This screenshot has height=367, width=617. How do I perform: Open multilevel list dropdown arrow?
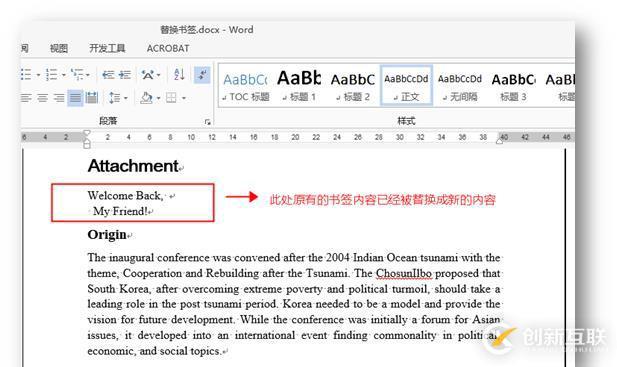87,75
